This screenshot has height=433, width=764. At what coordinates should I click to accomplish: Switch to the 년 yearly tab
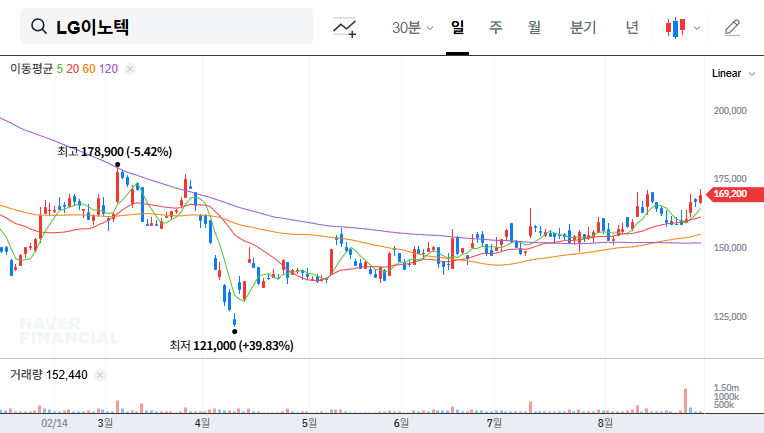coord(632,27)
